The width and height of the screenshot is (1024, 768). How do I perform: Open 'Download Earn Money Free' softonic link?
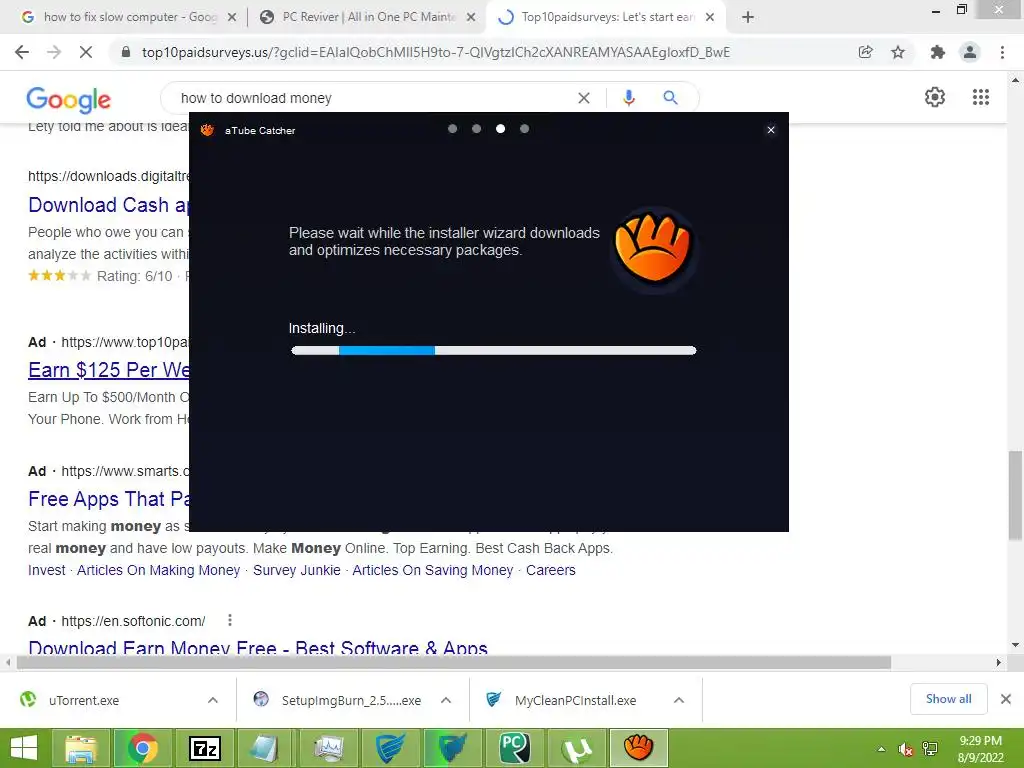(258, 648)
